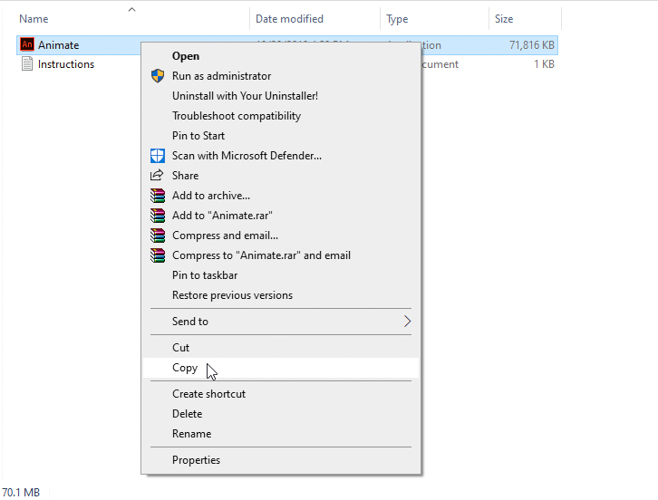Select Delete from the context menu
658x500 pixels.
click(281, 414)
